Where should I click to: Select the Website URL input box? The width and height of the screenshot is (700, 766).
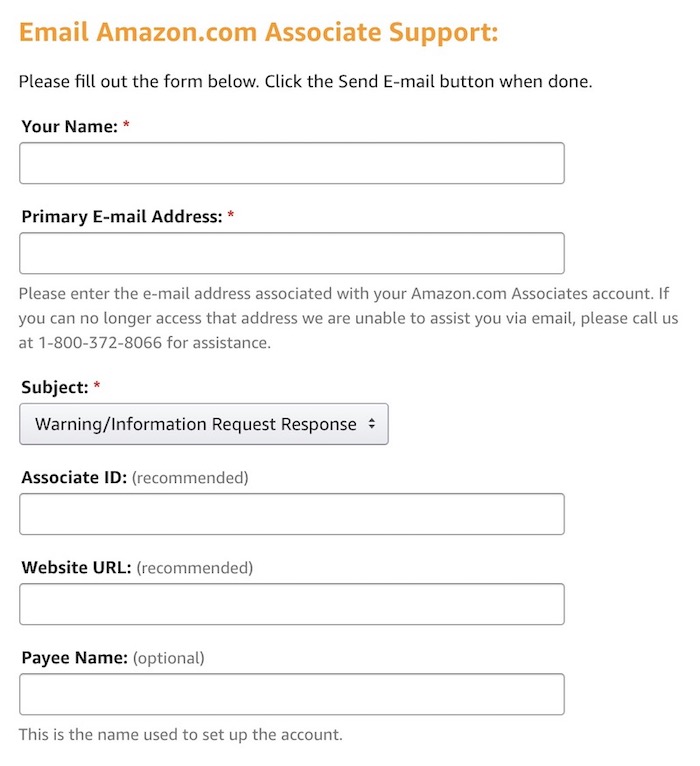click(x=291, y=604)
